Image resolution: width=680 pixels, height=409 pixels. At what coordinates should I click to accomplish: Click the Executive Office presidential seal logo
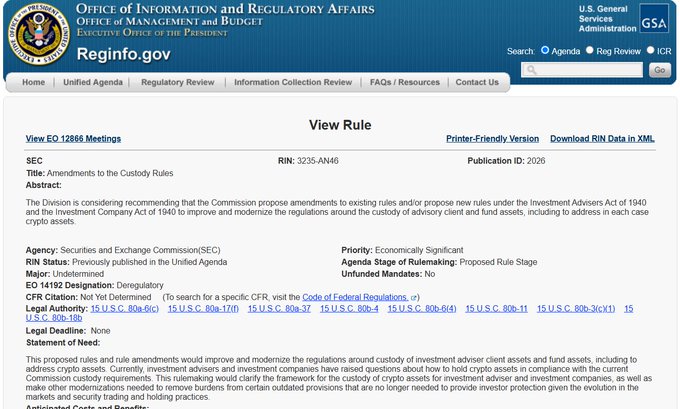[39, 34]
